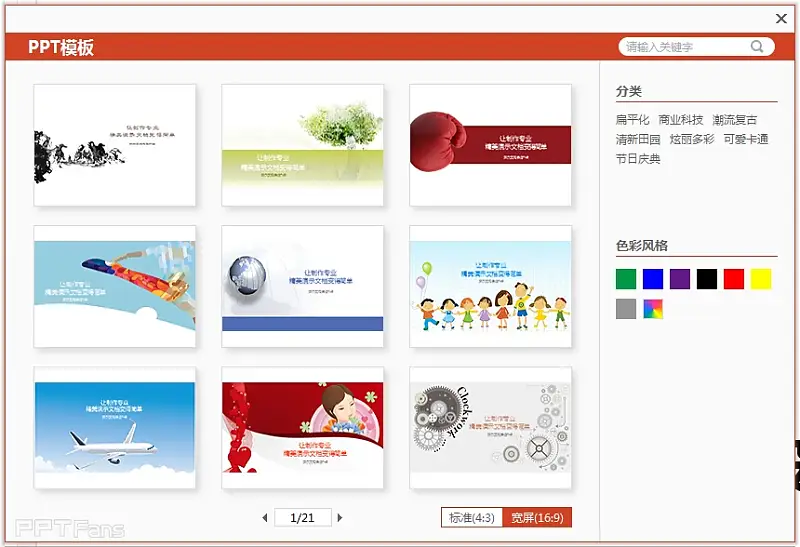This screenshot has width=800, height=547.
Task: Go to previous page of templates
Action: (265, 517)
